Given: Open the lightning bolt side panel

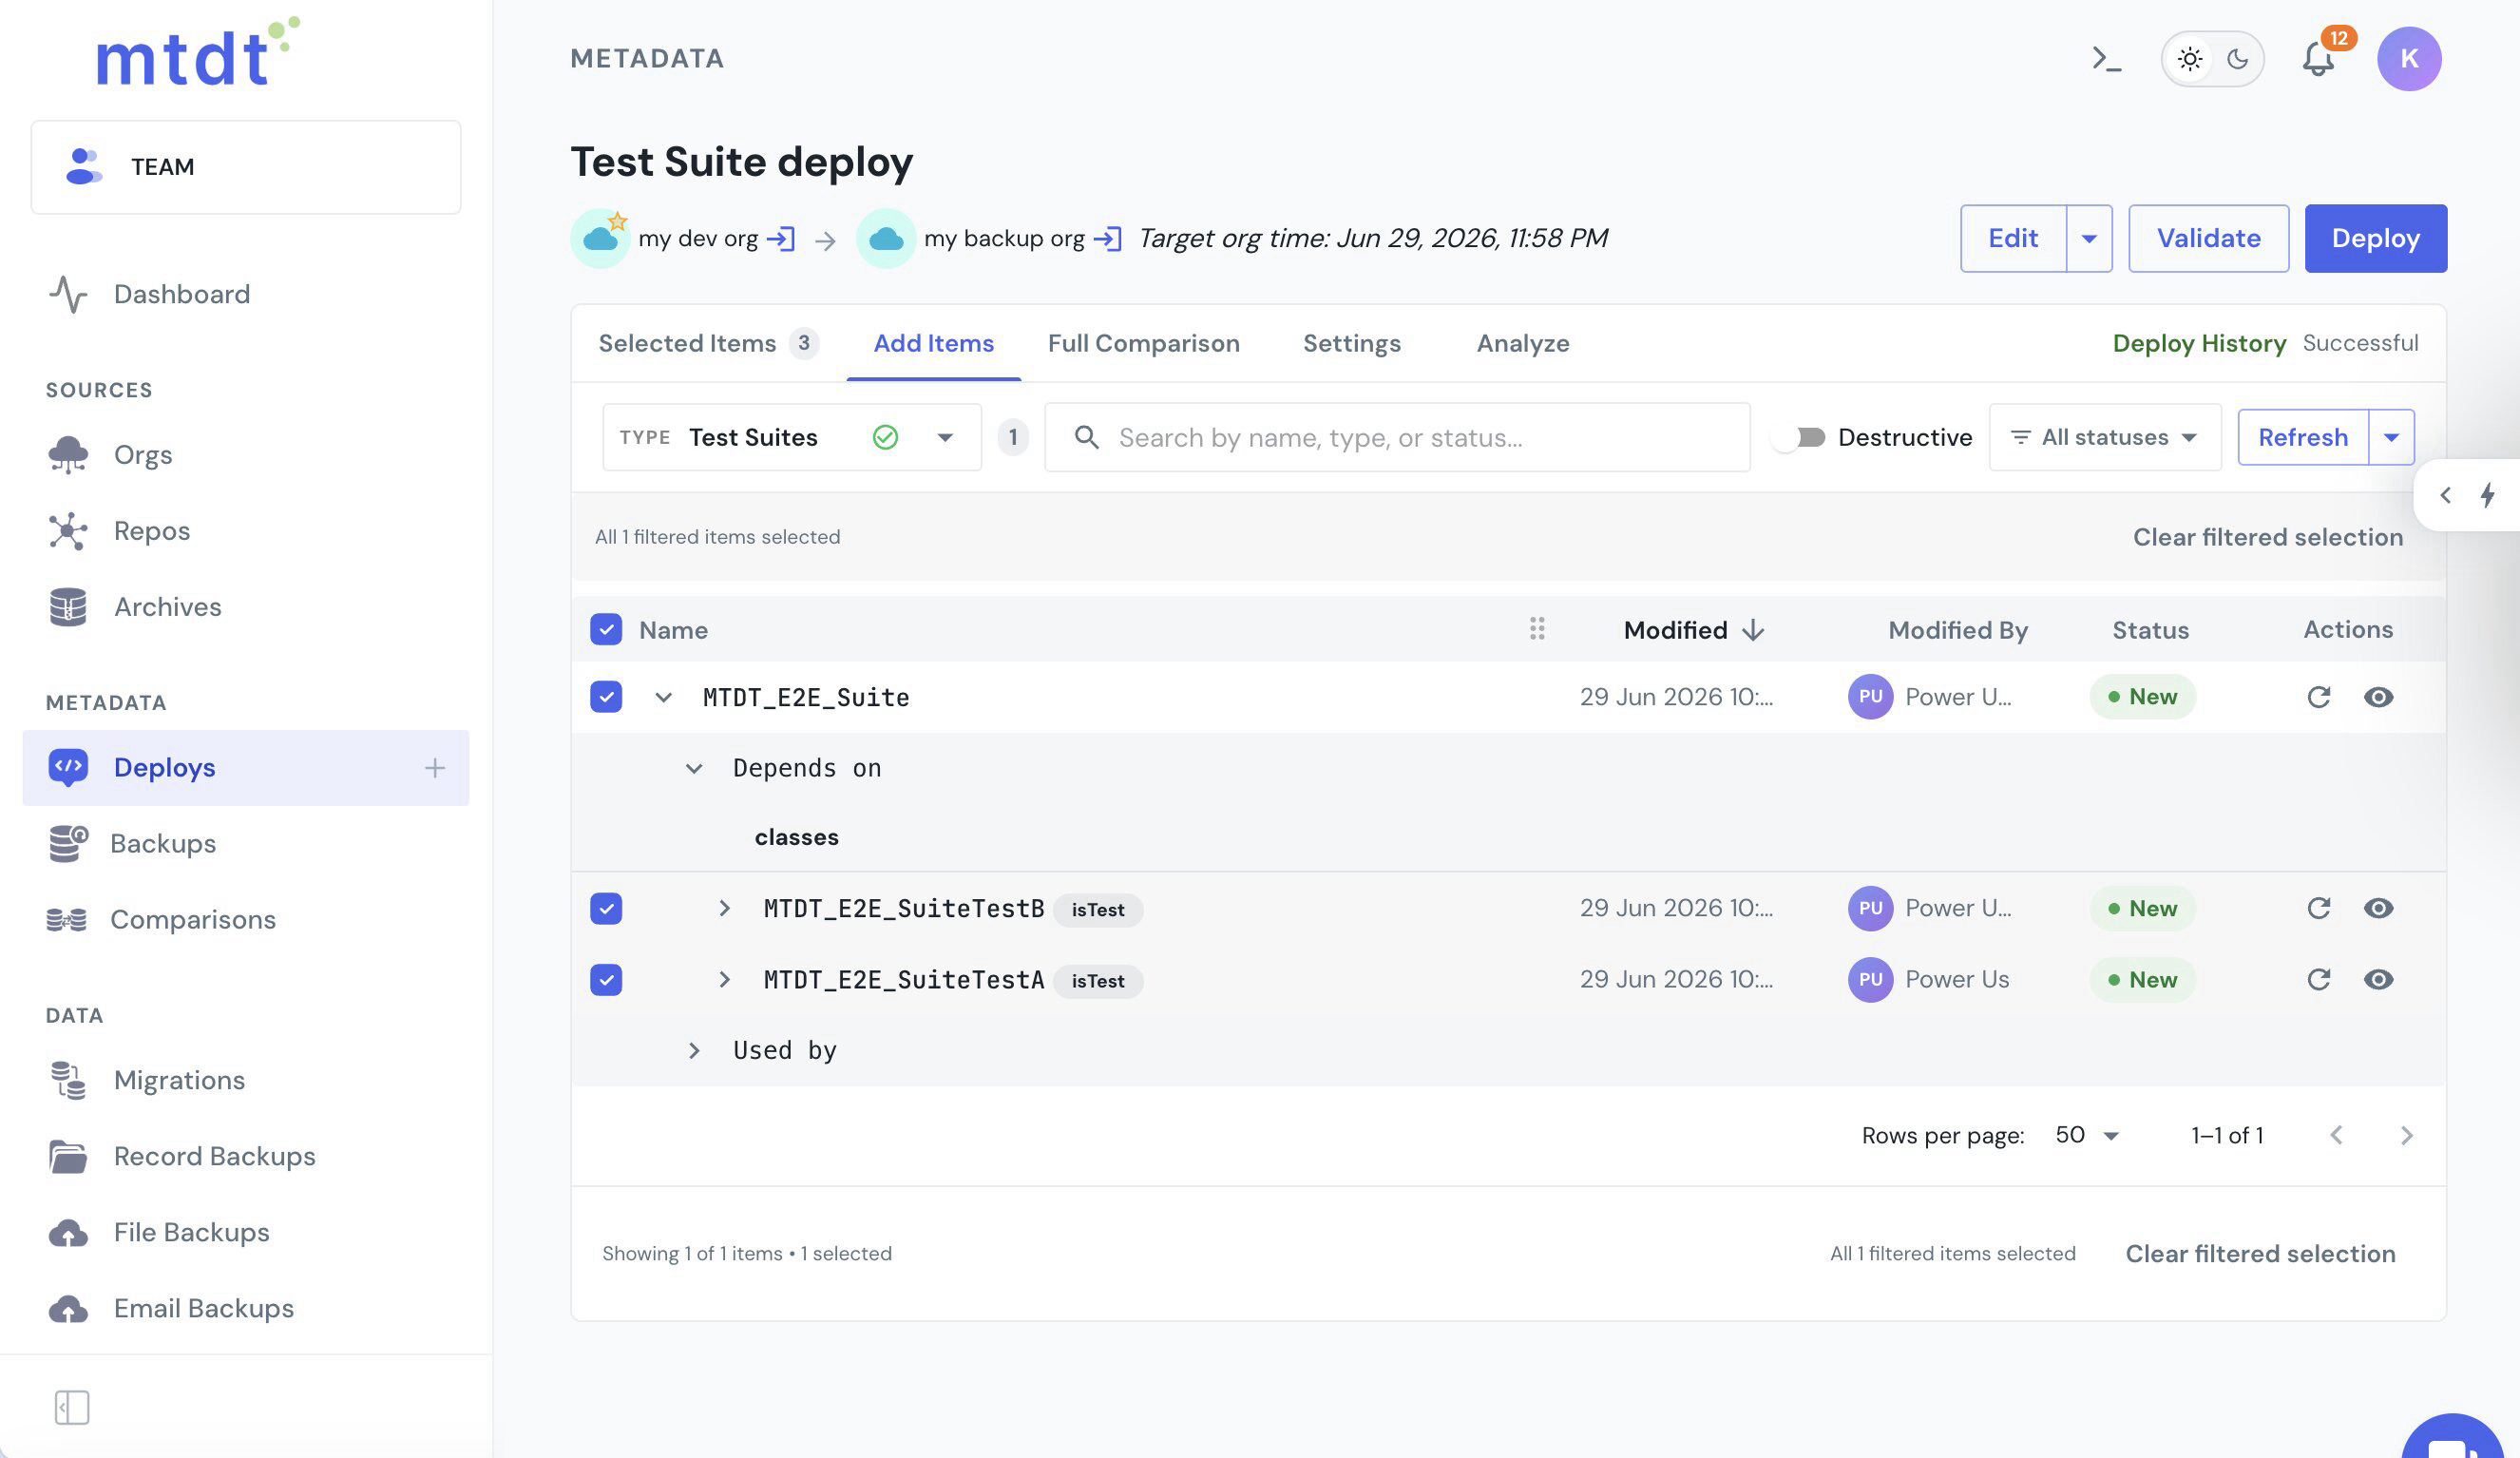Looking at the screenshot, I should click(2487, 495).
